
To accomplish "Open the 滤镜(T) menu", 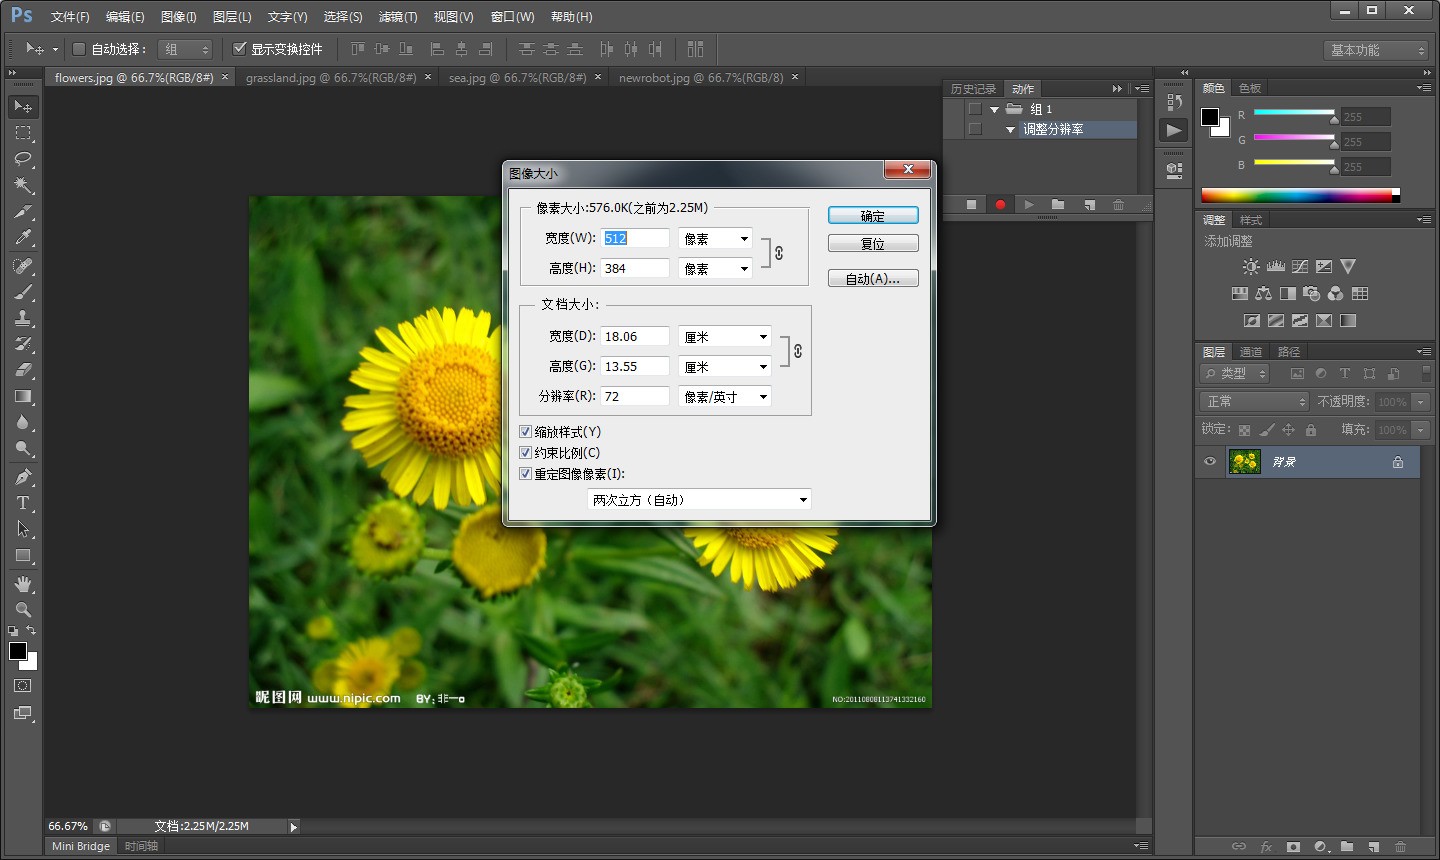I will pyautogui.click(x=398, y=17).
